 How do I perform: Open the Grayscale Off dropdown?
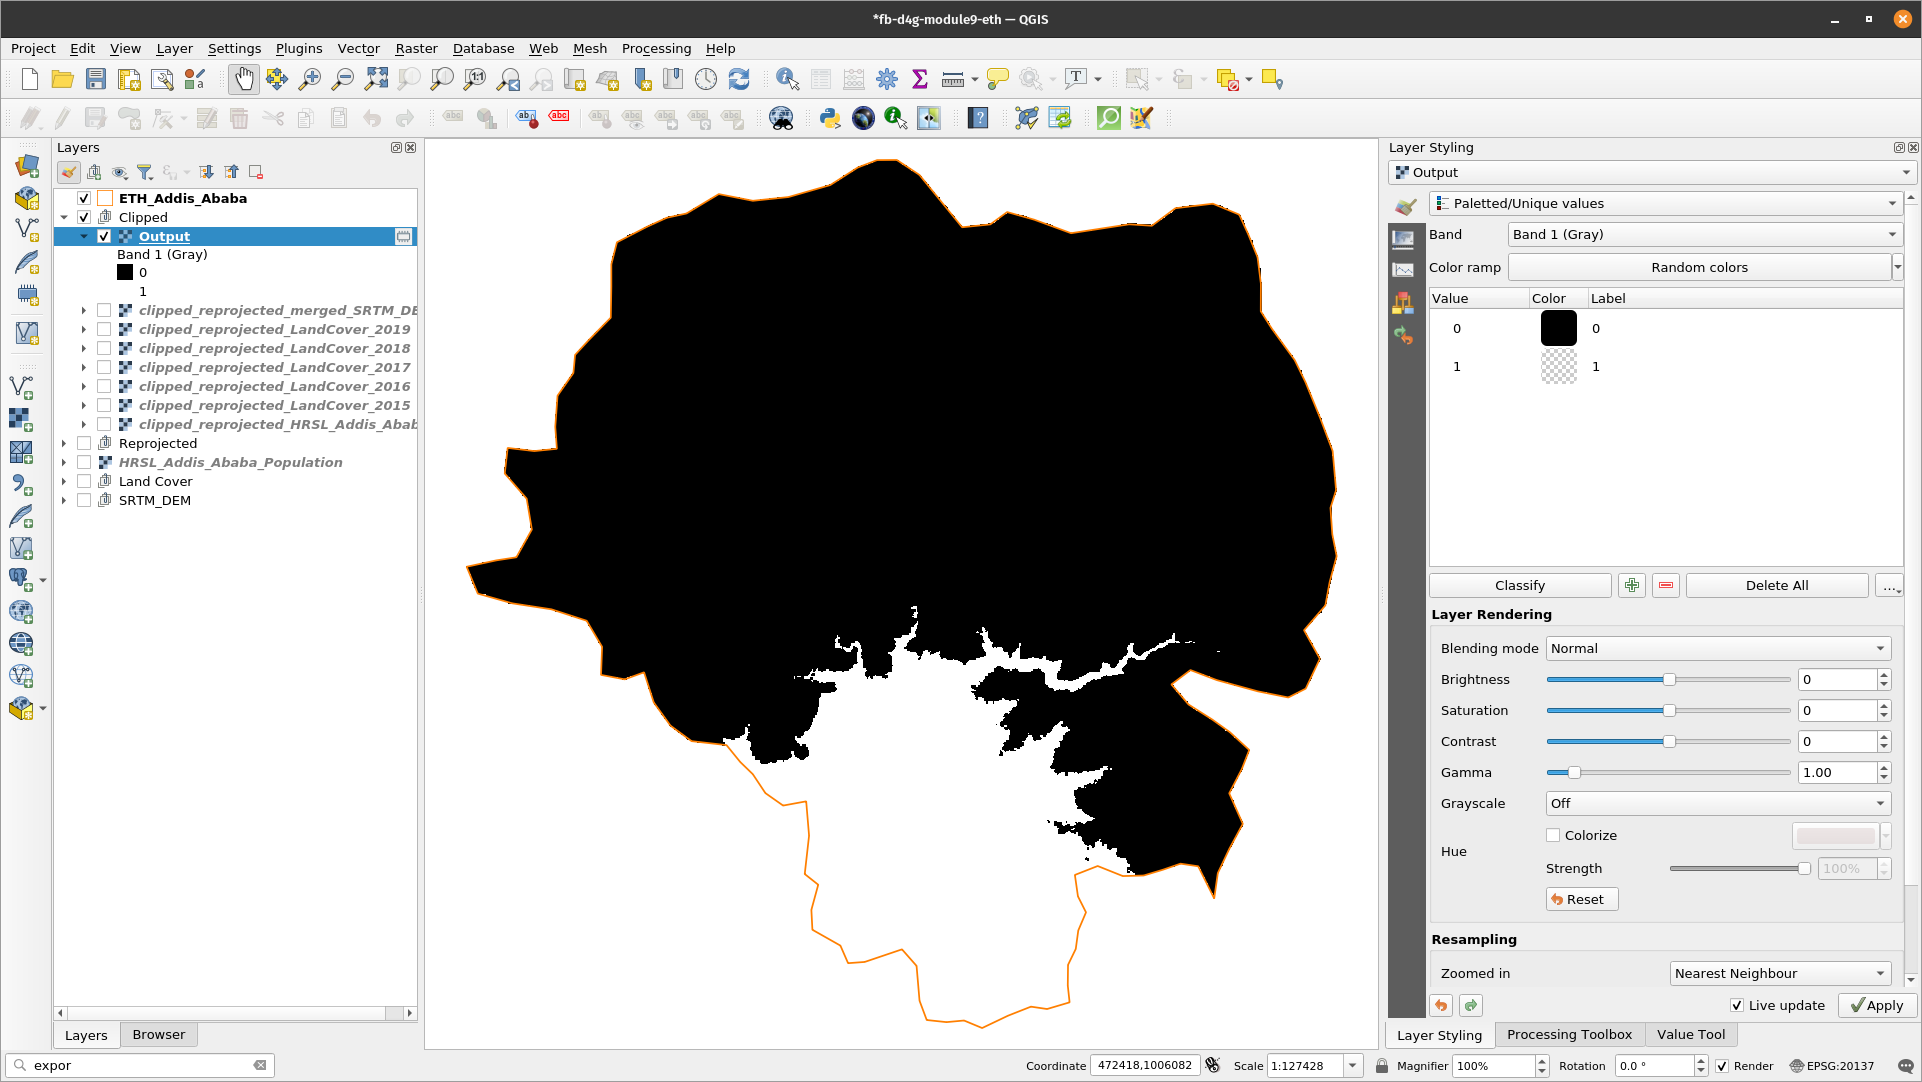click(1718, 804)
